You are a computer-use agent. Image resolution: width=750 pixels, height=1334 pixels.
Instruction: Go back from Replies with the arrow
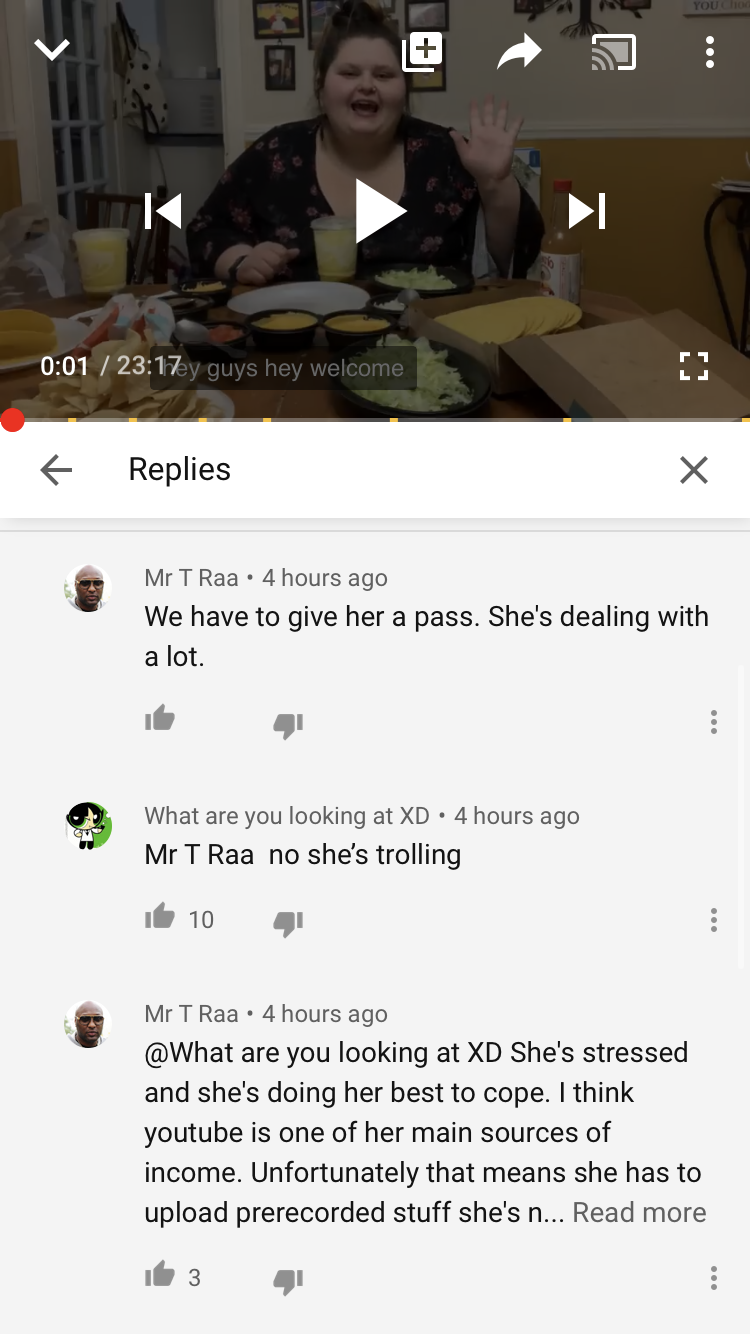click(56, 469)
